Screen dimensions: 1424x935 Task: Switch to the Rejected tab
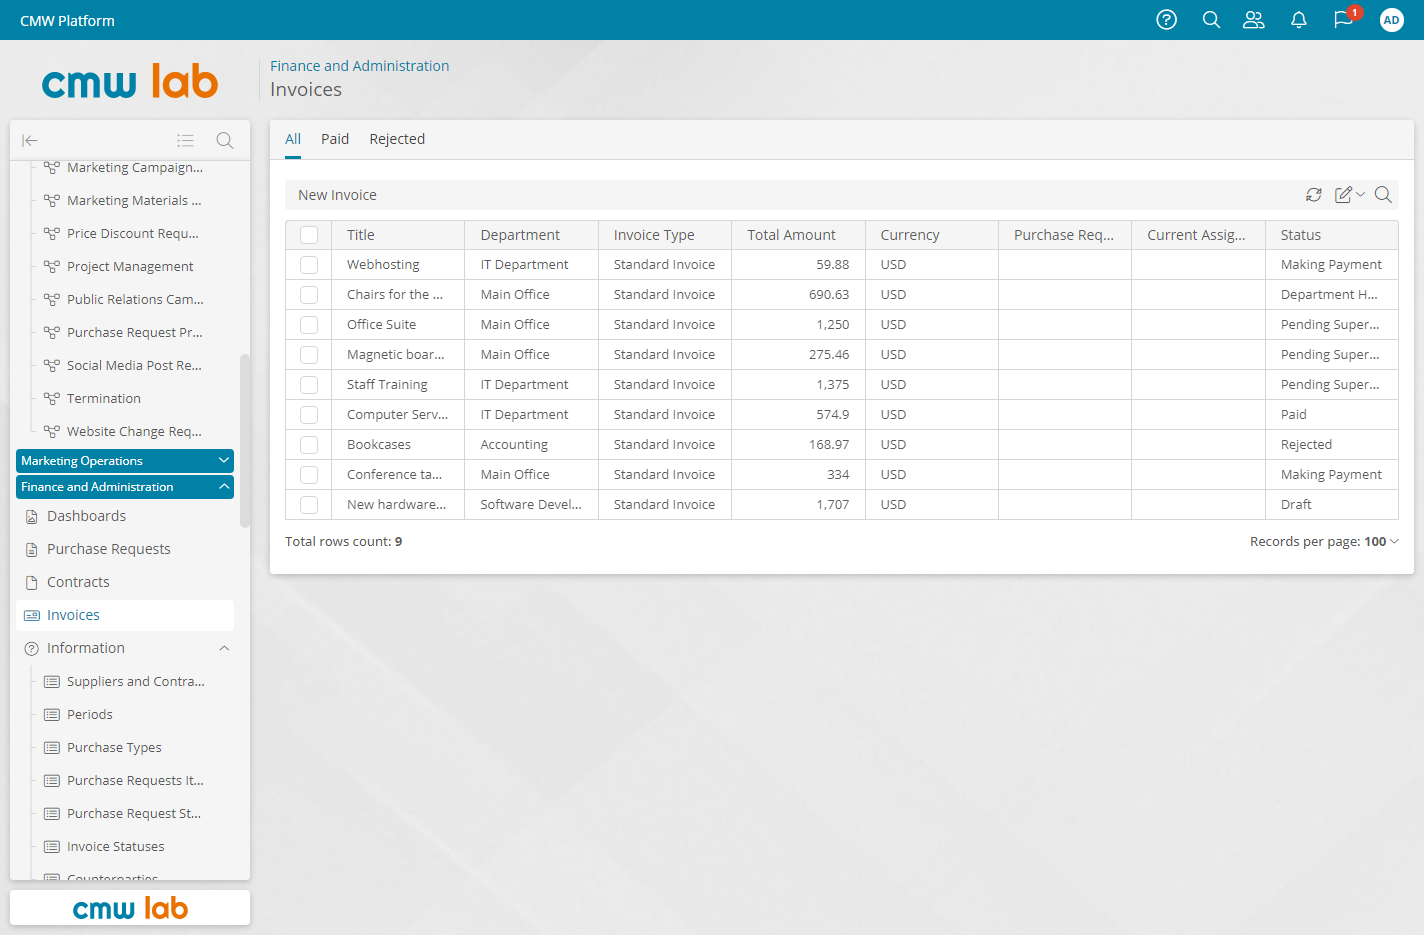tap(397, 139)
